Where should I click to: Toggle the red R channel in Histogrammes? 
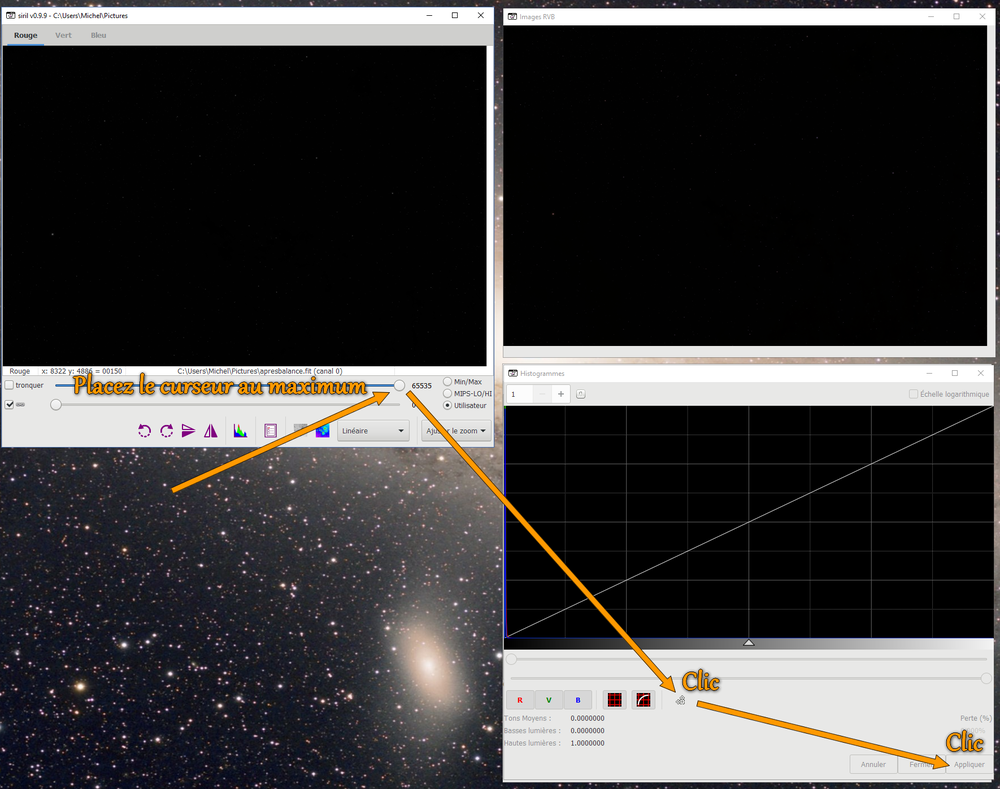click(520, 700)
